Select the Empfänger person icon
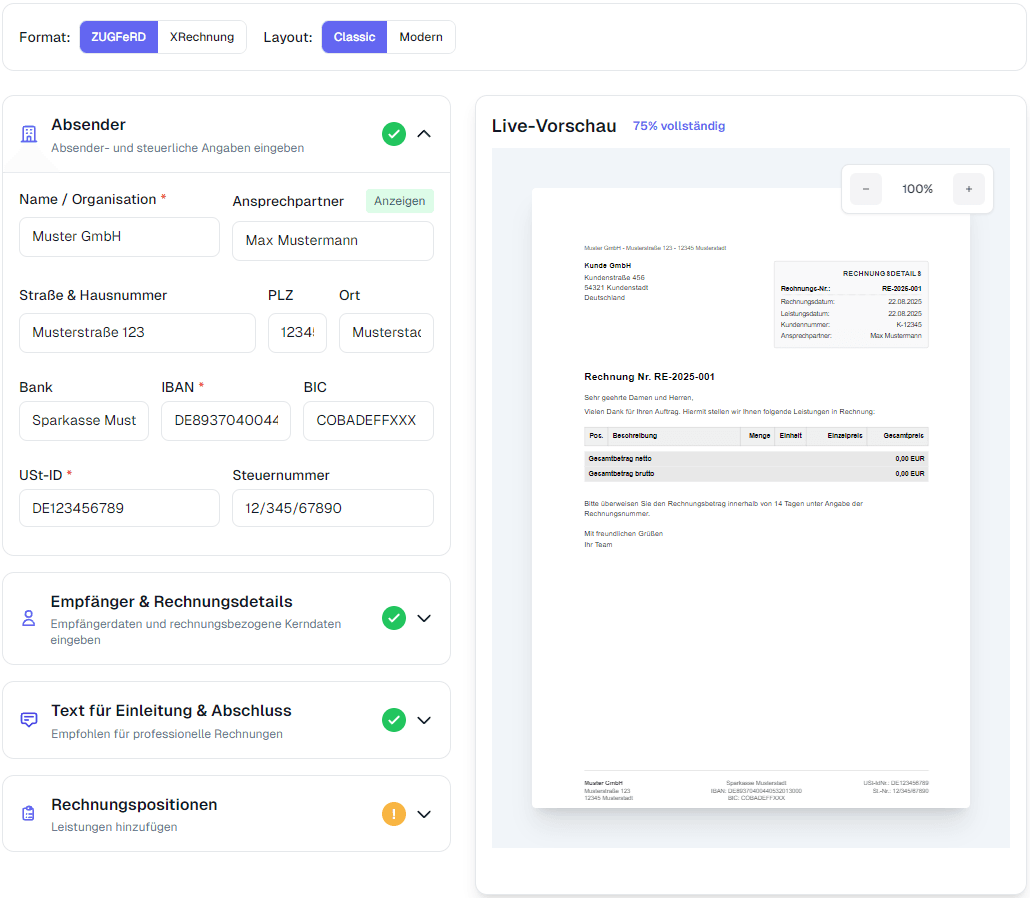 28,618
